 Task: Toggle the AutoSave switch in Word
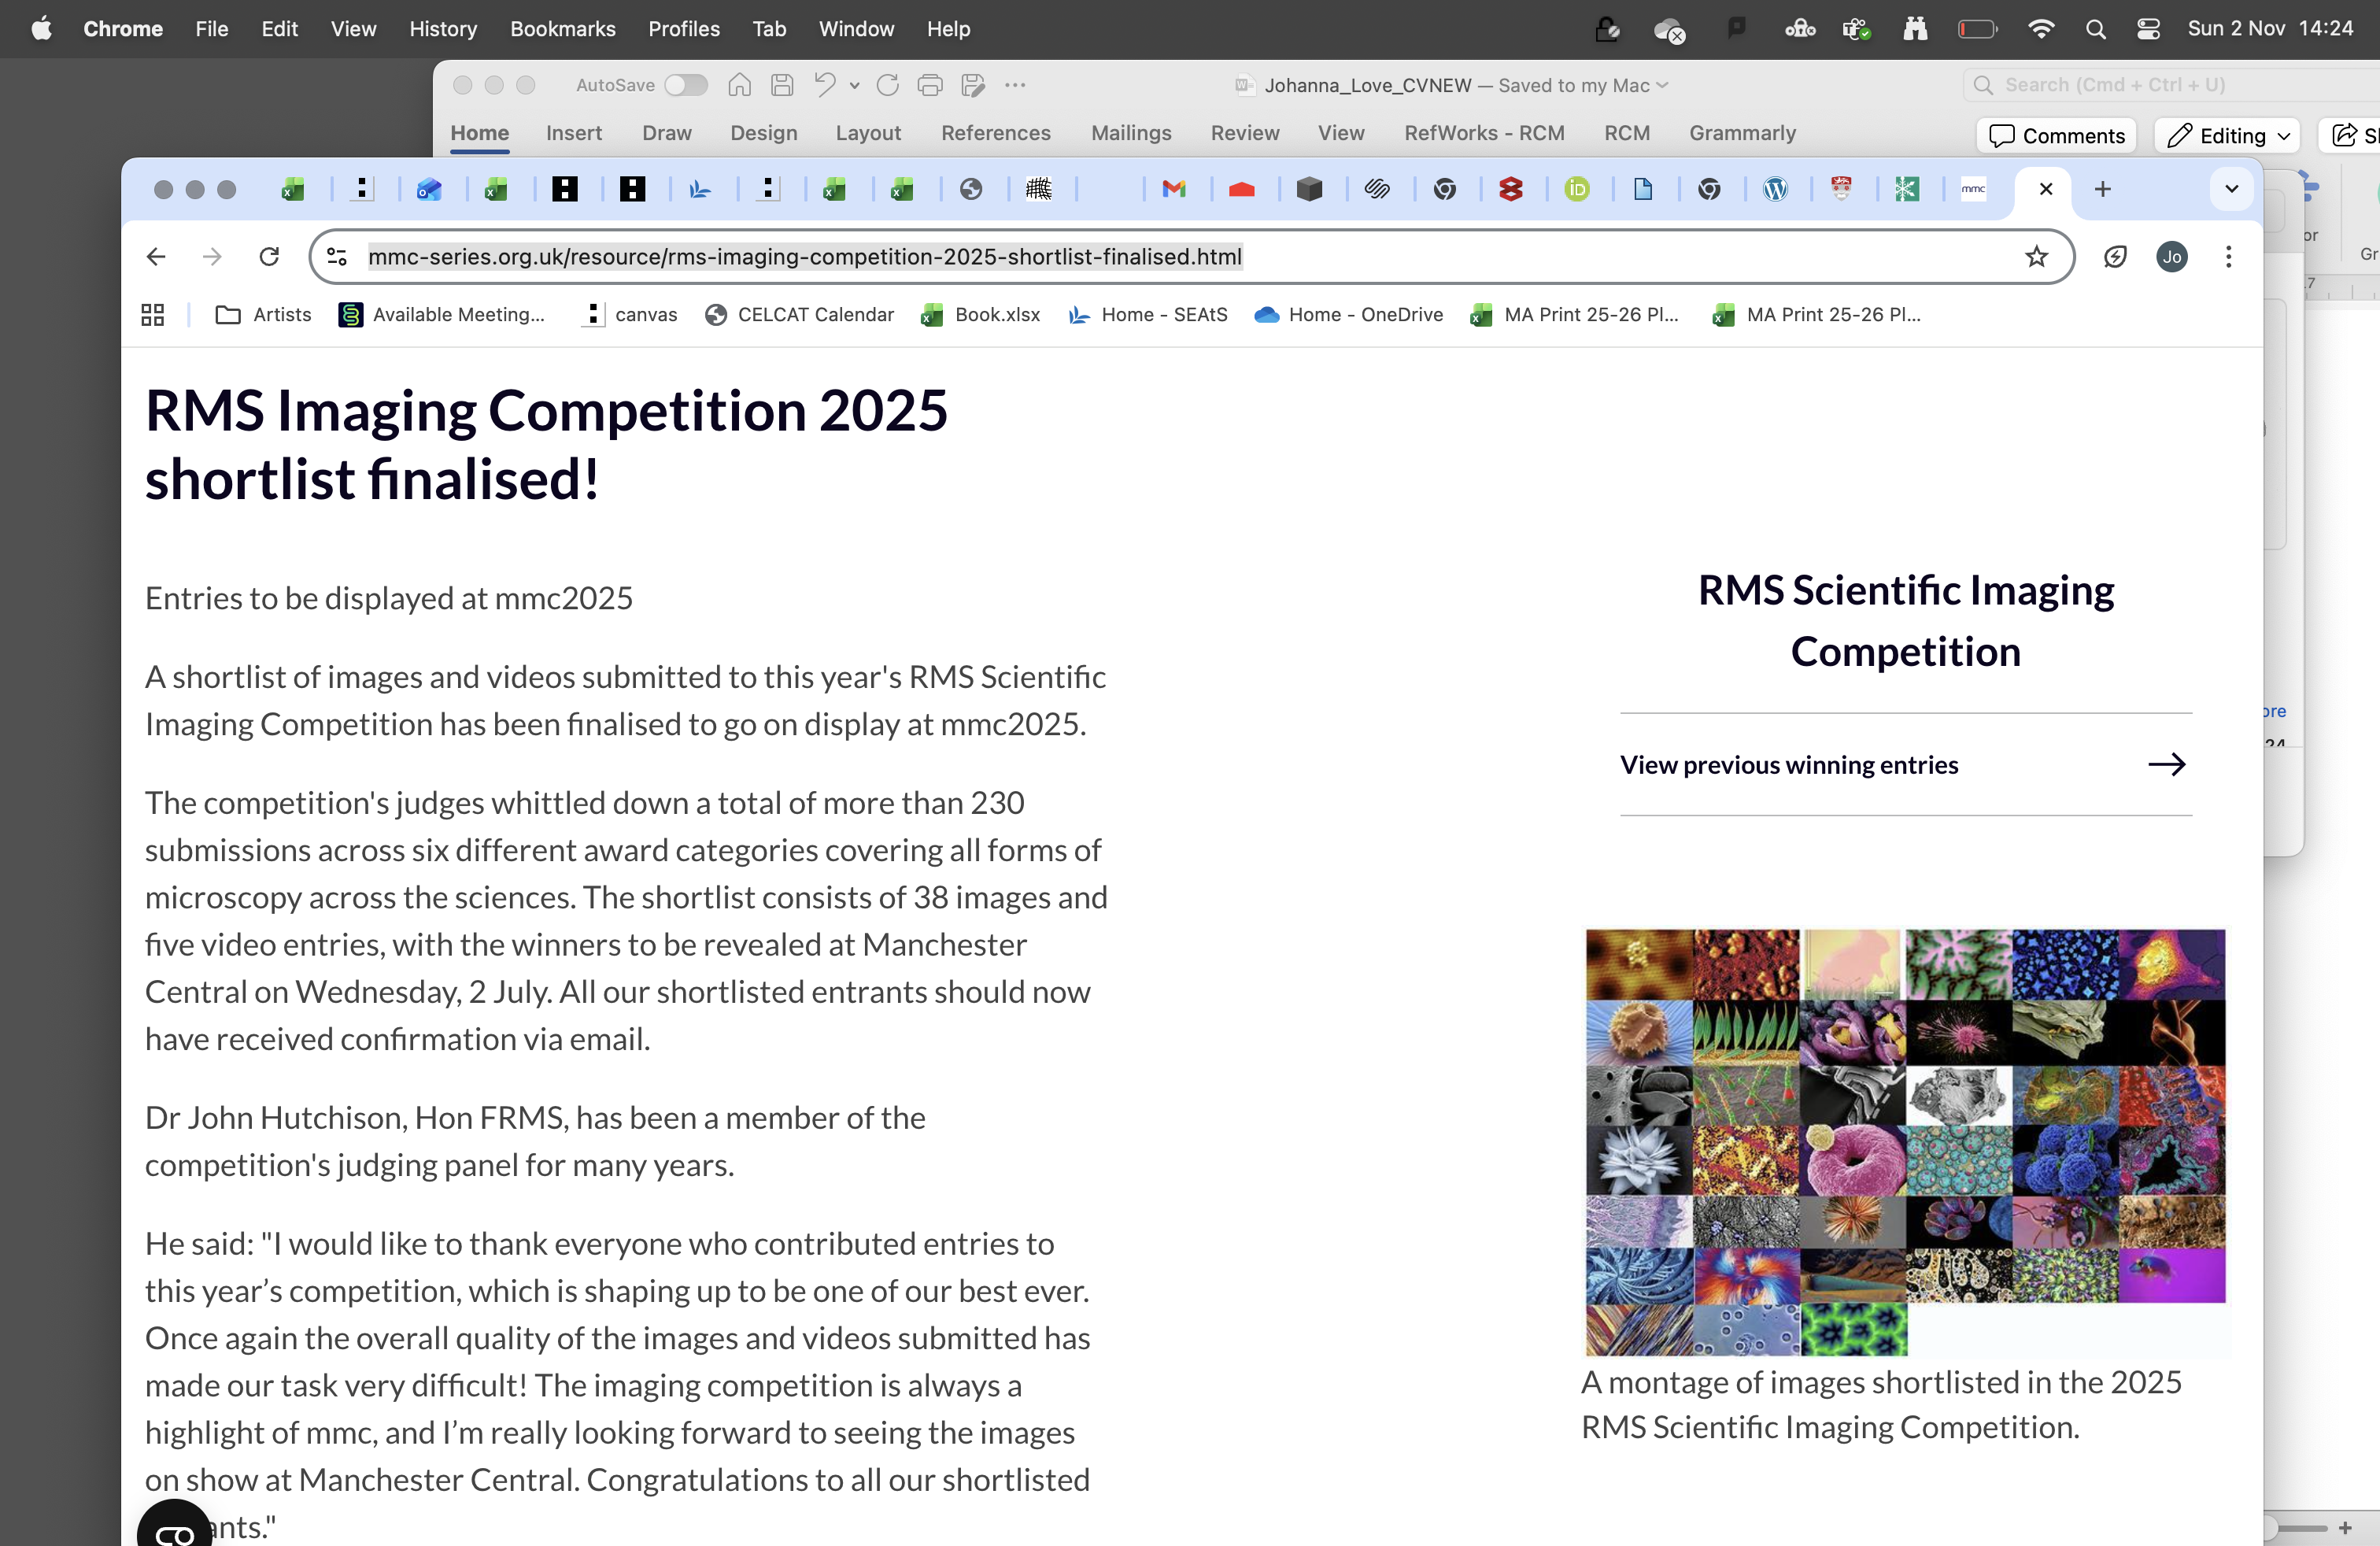(x=686, y=85)
